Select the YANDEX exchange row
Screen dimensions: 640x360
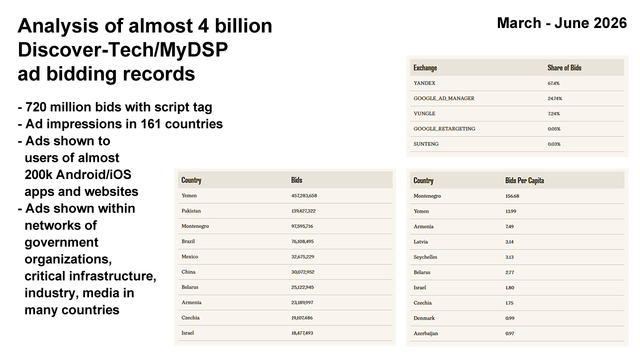tap(517, 83)
